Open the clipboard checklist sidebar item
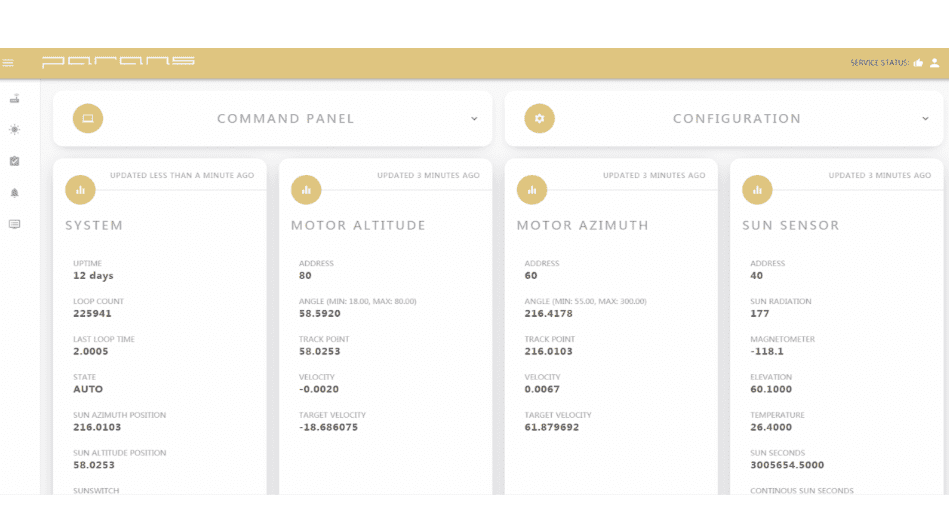 click(14, 161)
